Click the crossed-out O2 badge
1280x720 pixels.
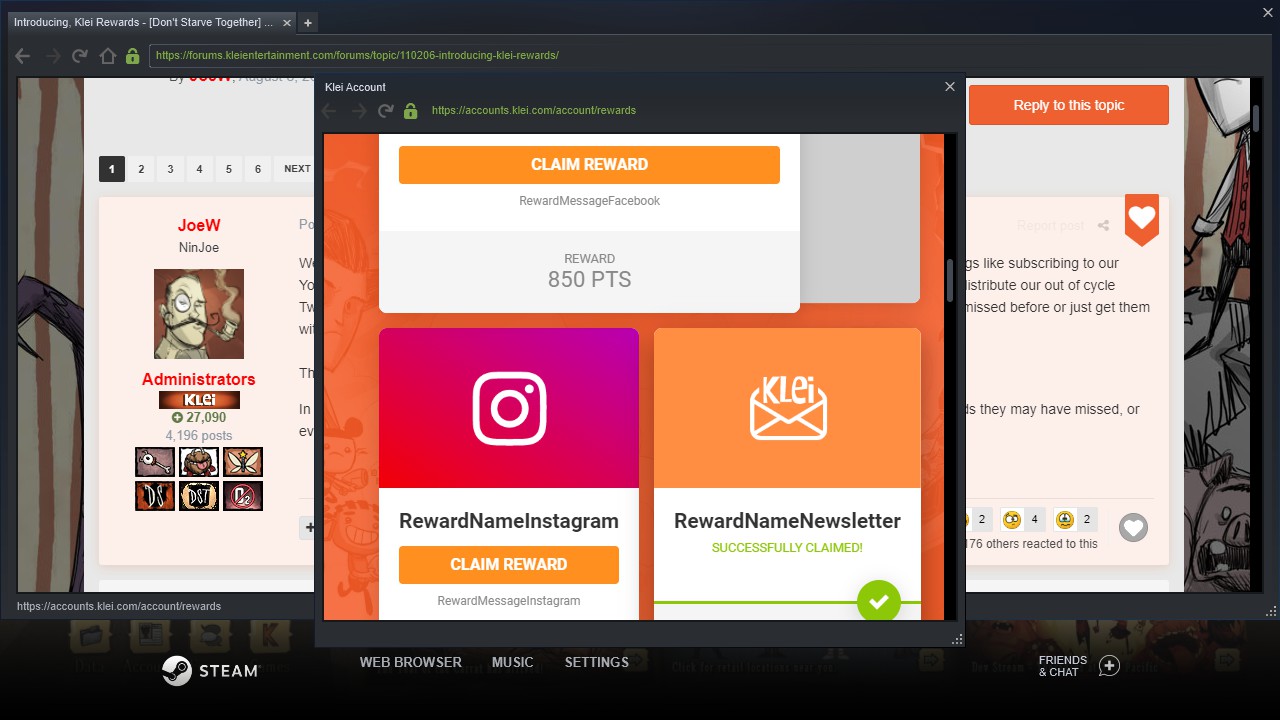243,496
